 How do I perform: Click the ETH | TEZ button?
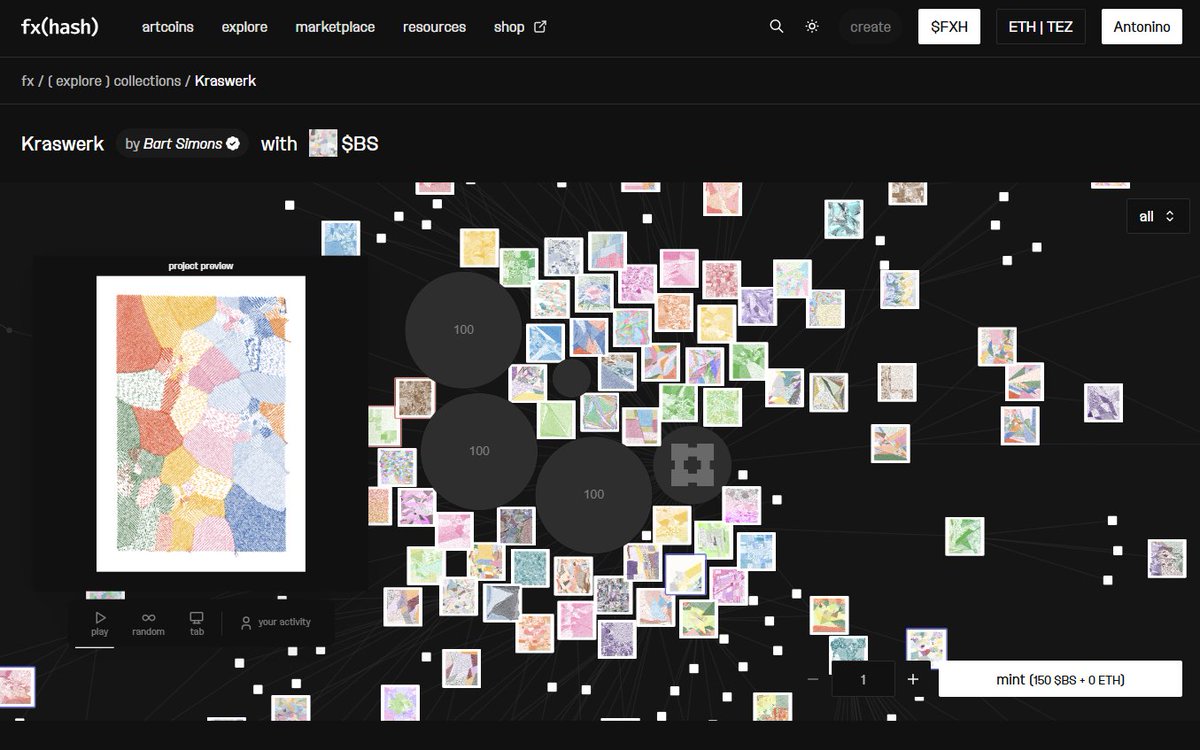[x=1040, y=27]
